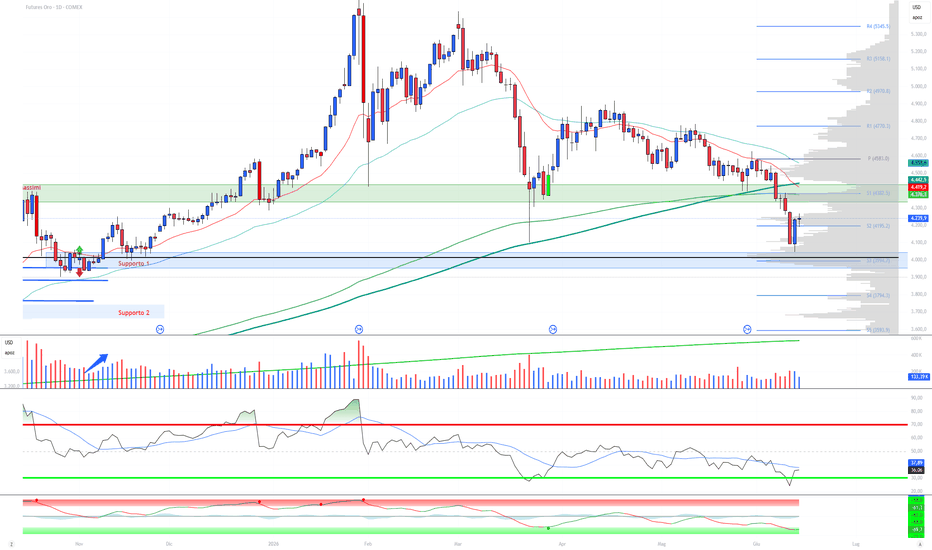This screenshot has width=932, height=550.
Task: Click the green up-arrow marker above November candles
Action: (x=79, y=250)
